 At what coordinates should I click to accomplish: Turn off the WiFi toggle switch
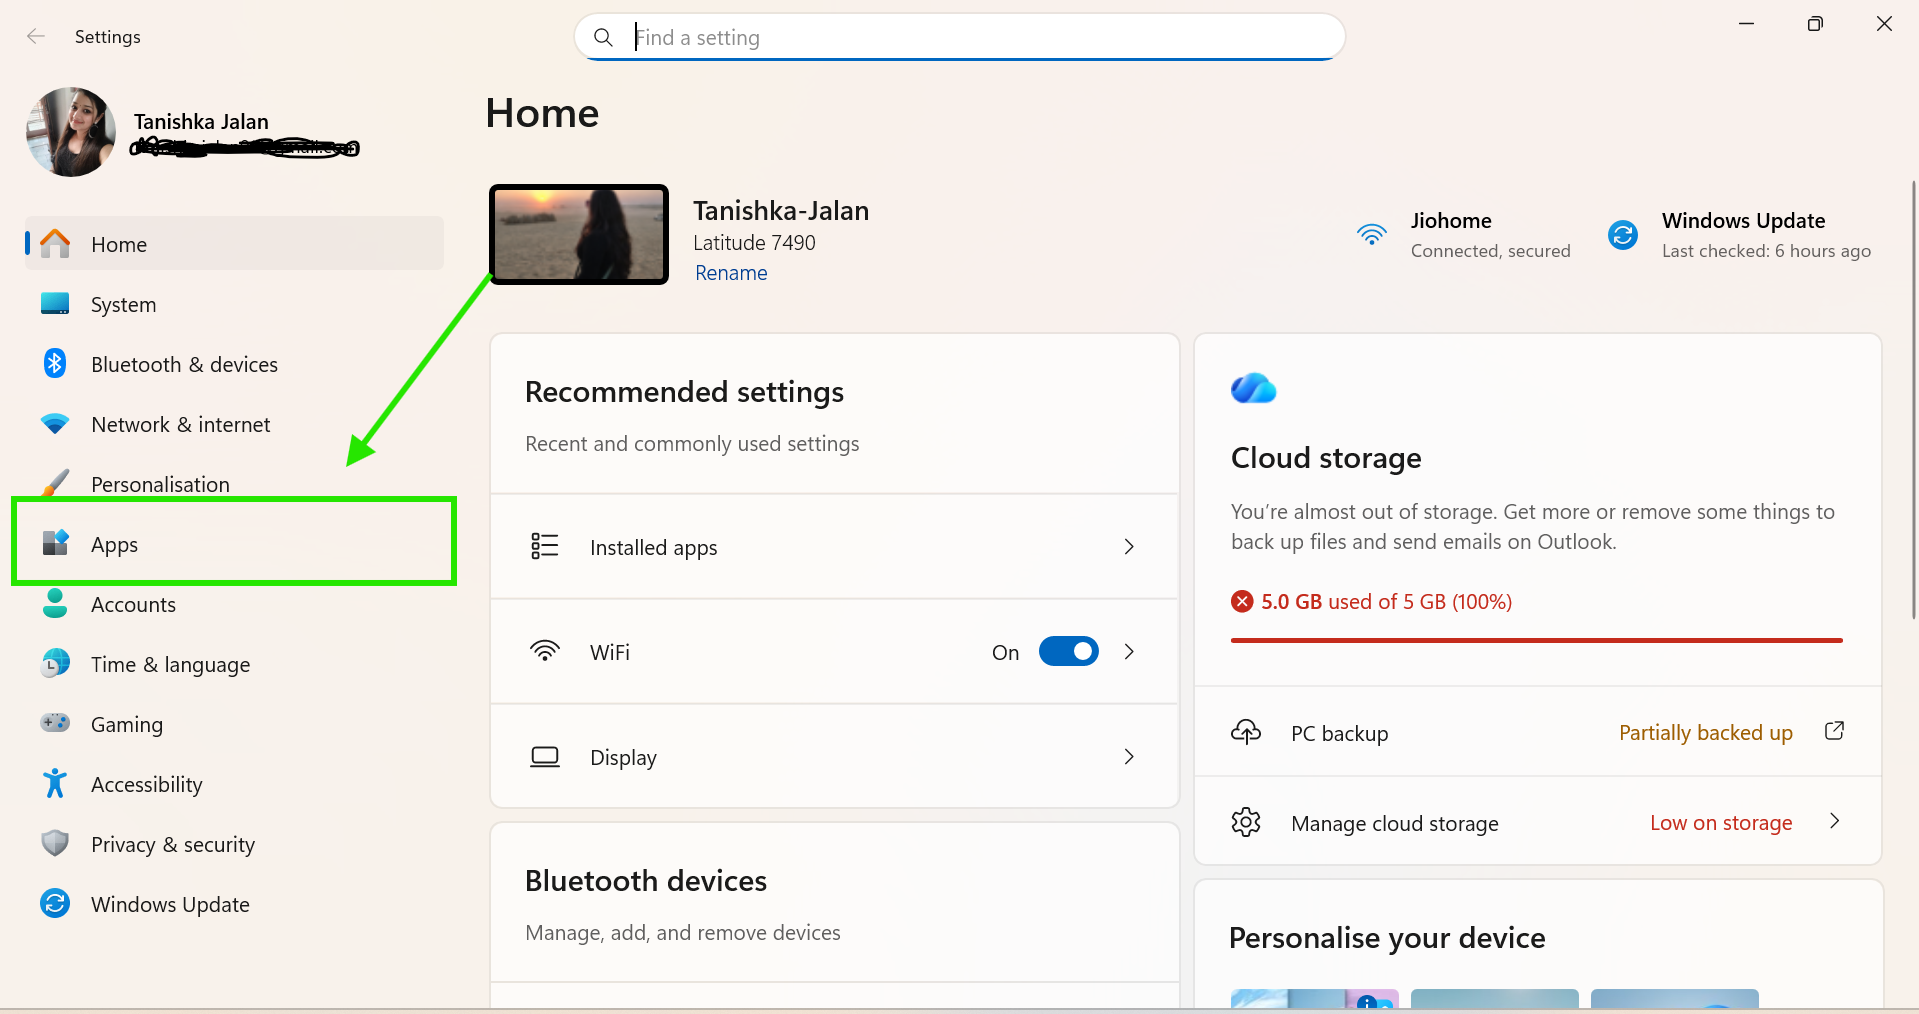tap(1069, 651)
